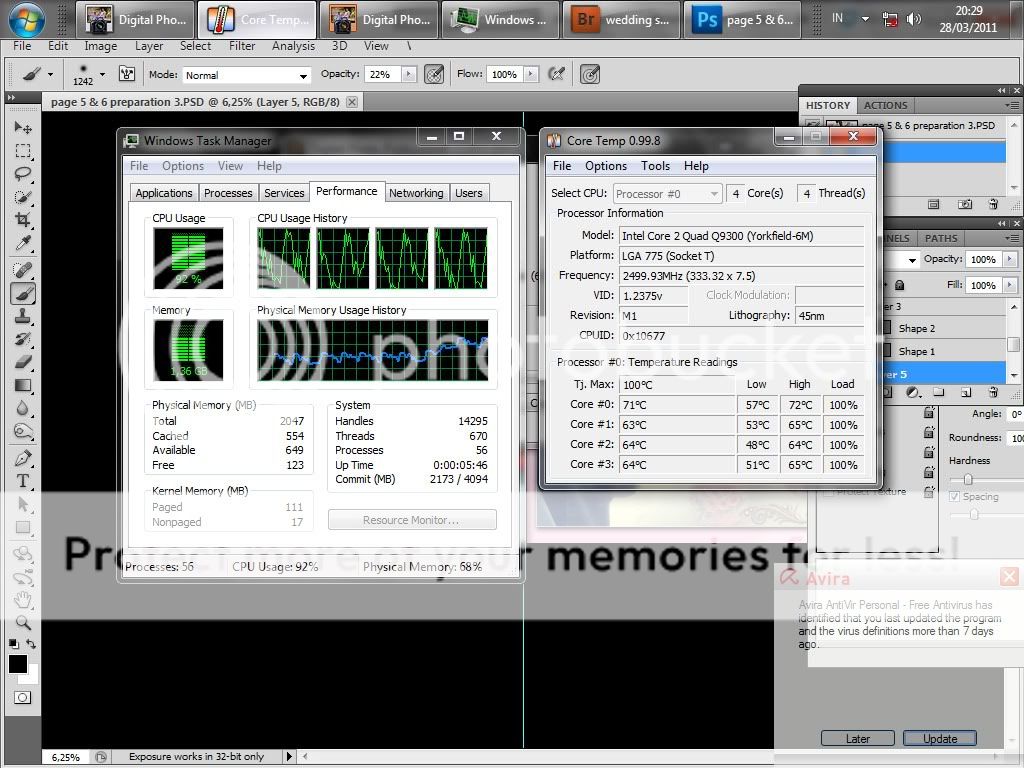1024x768 pixels.
Task: Select the Eraser tool
Action: click(23, 362)
